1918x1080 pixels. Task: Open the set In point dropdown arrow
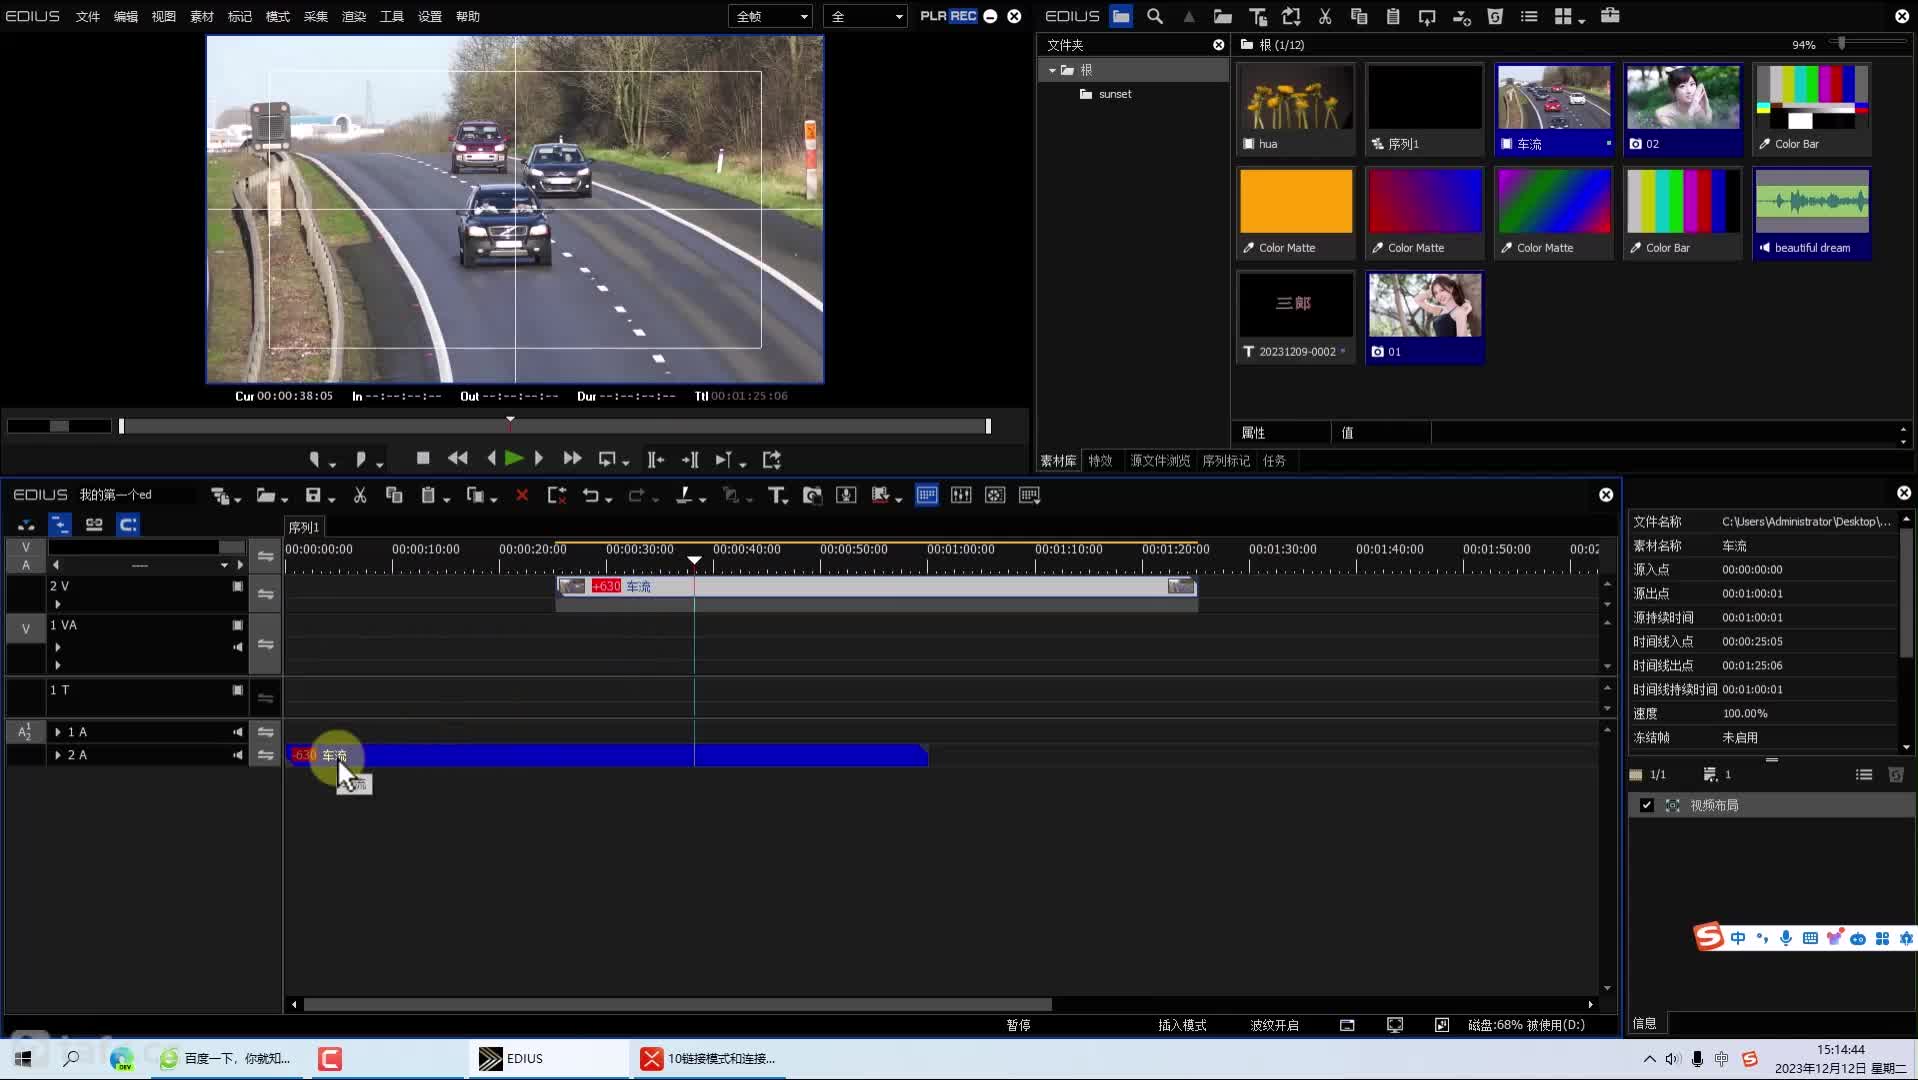tap(332, 464)
